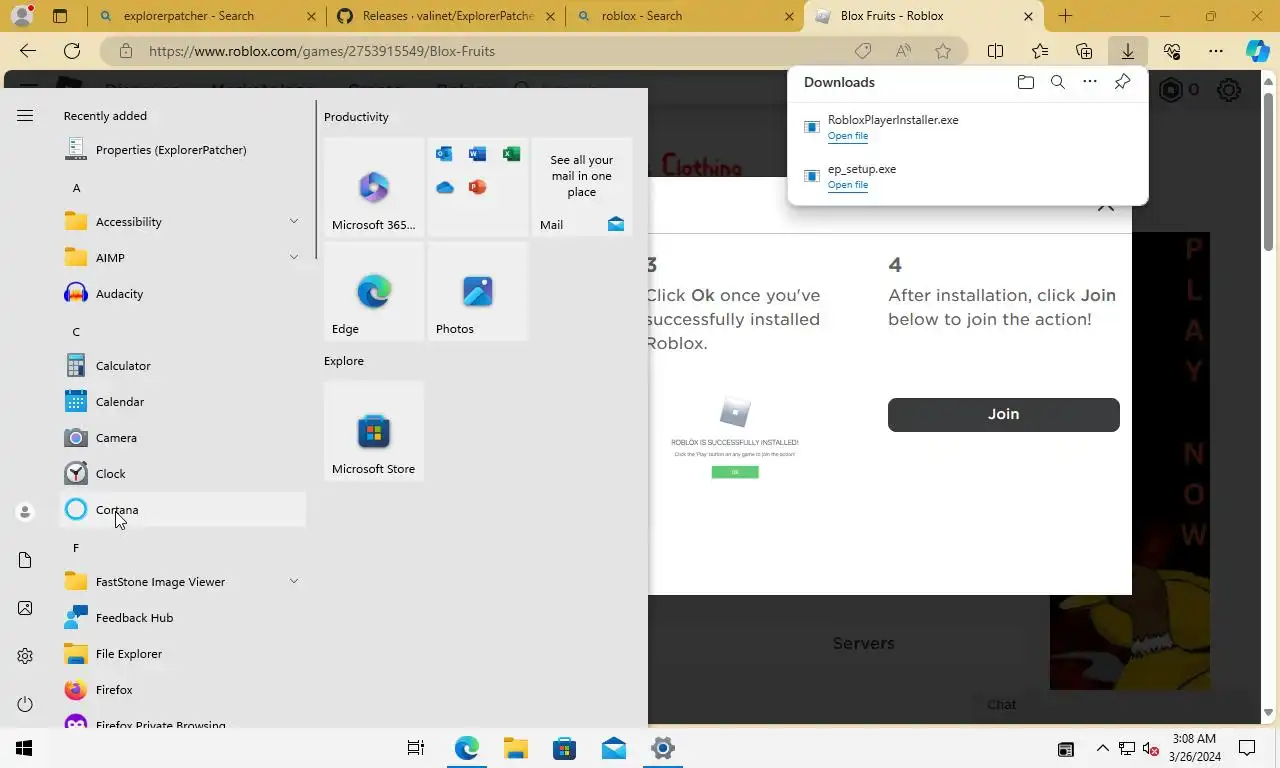Open tab actions menu button
The height and width of the screenshot is (768, 1280).
coord(60,16)
